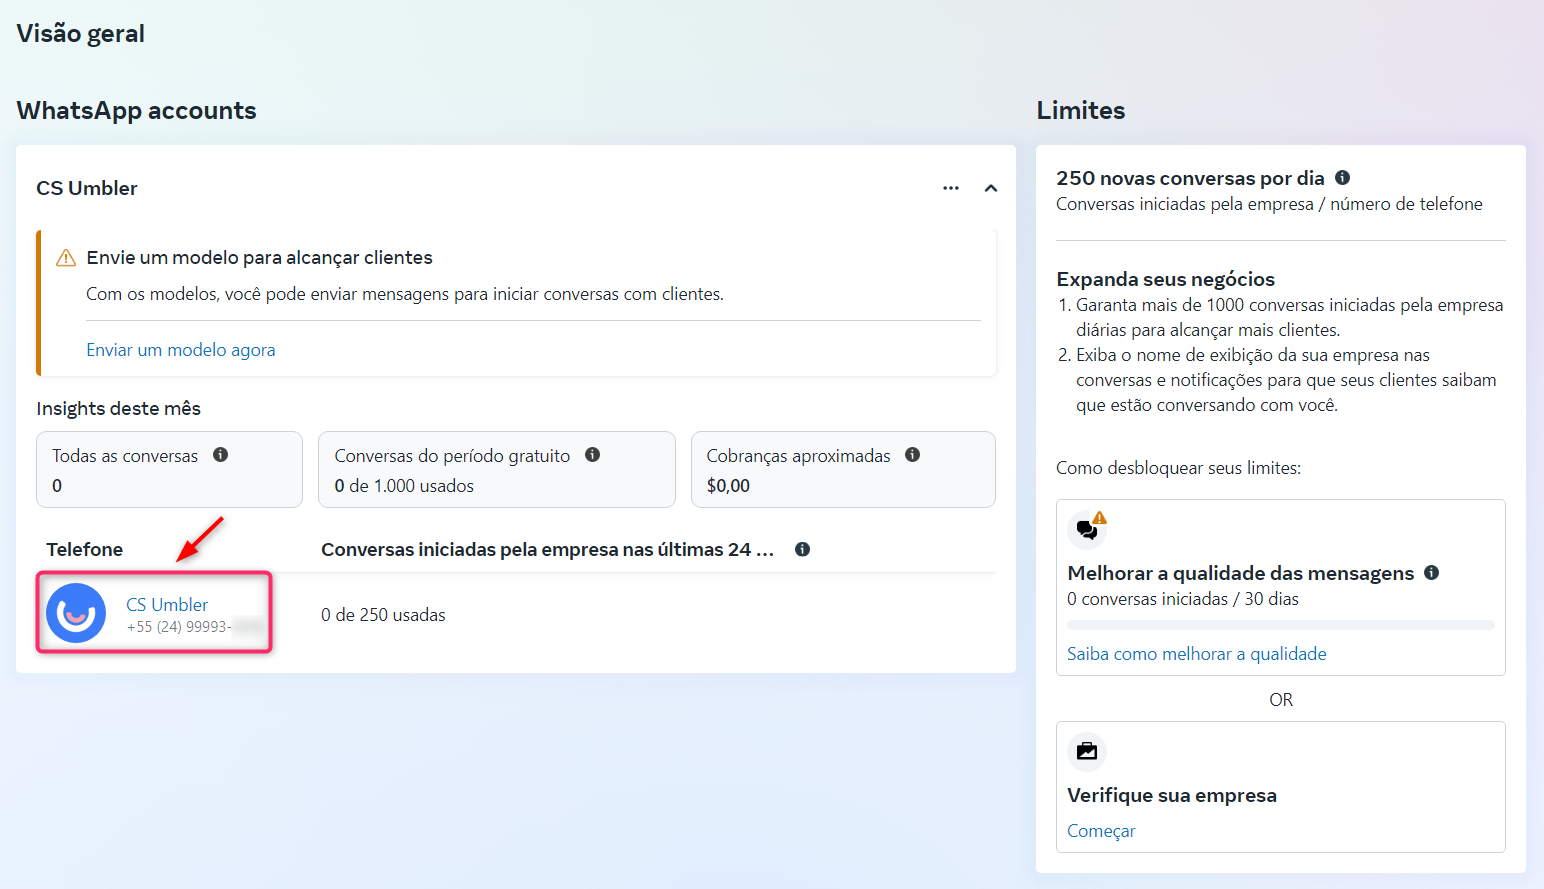Click the message quality progress bar
Screen dimensions: 1544x889
(x=1280, y=625)
